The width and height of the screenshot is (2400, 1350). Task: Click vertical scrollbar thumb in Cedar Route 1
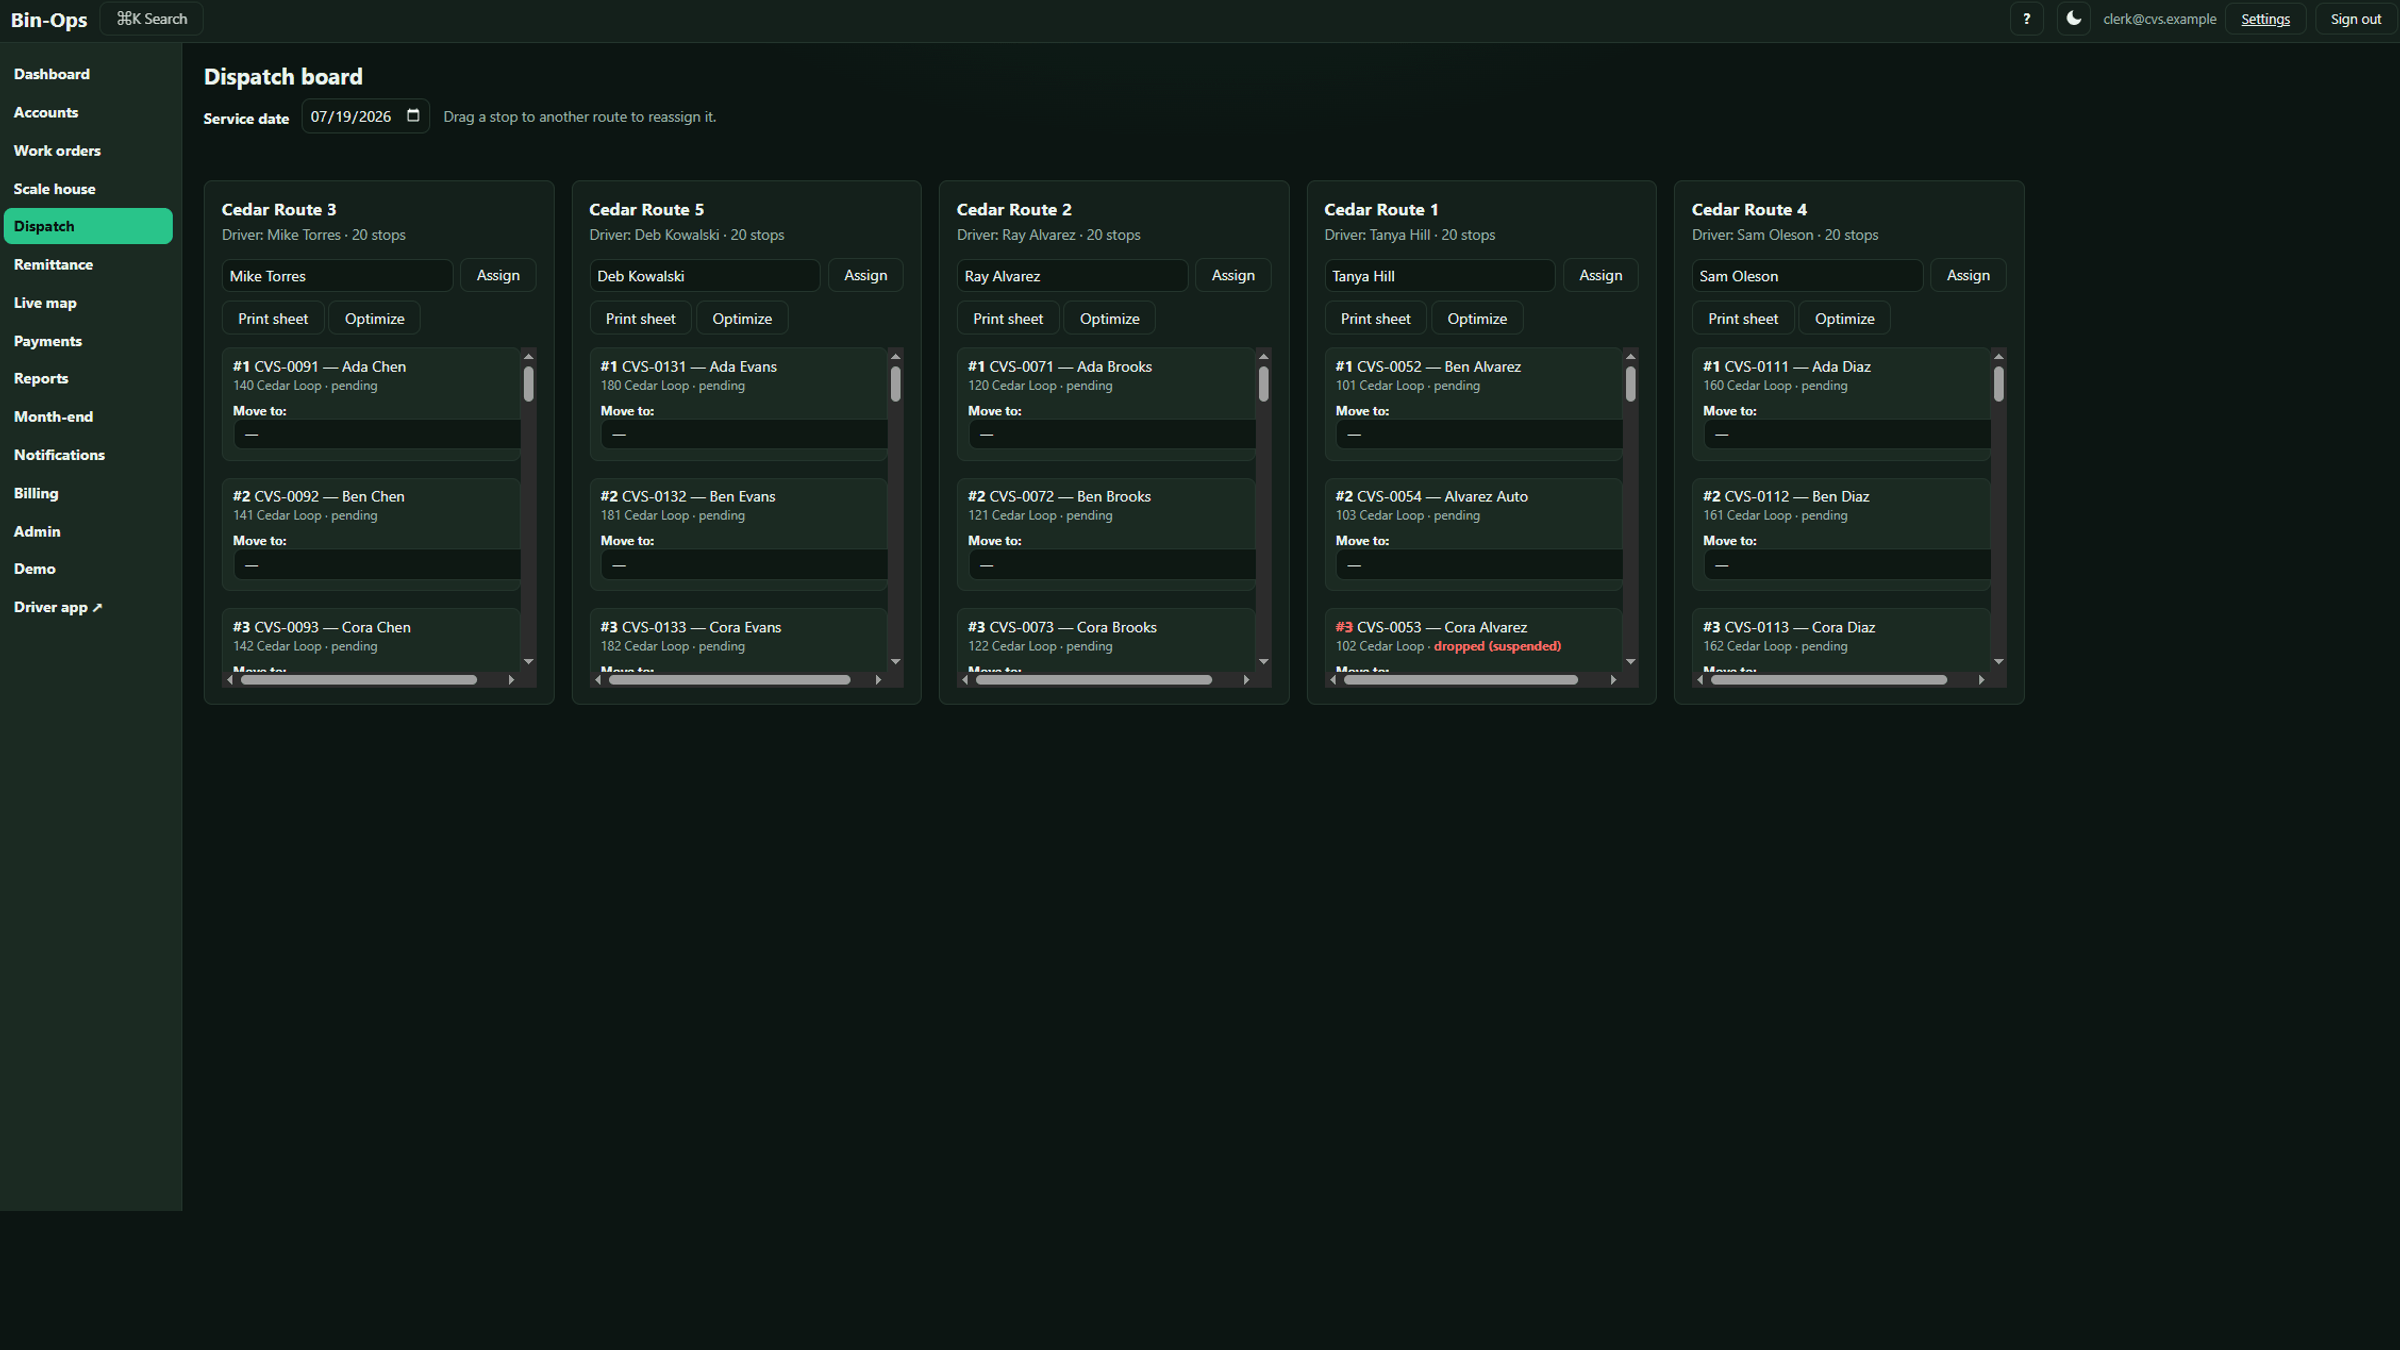(x=1630, y=384)
